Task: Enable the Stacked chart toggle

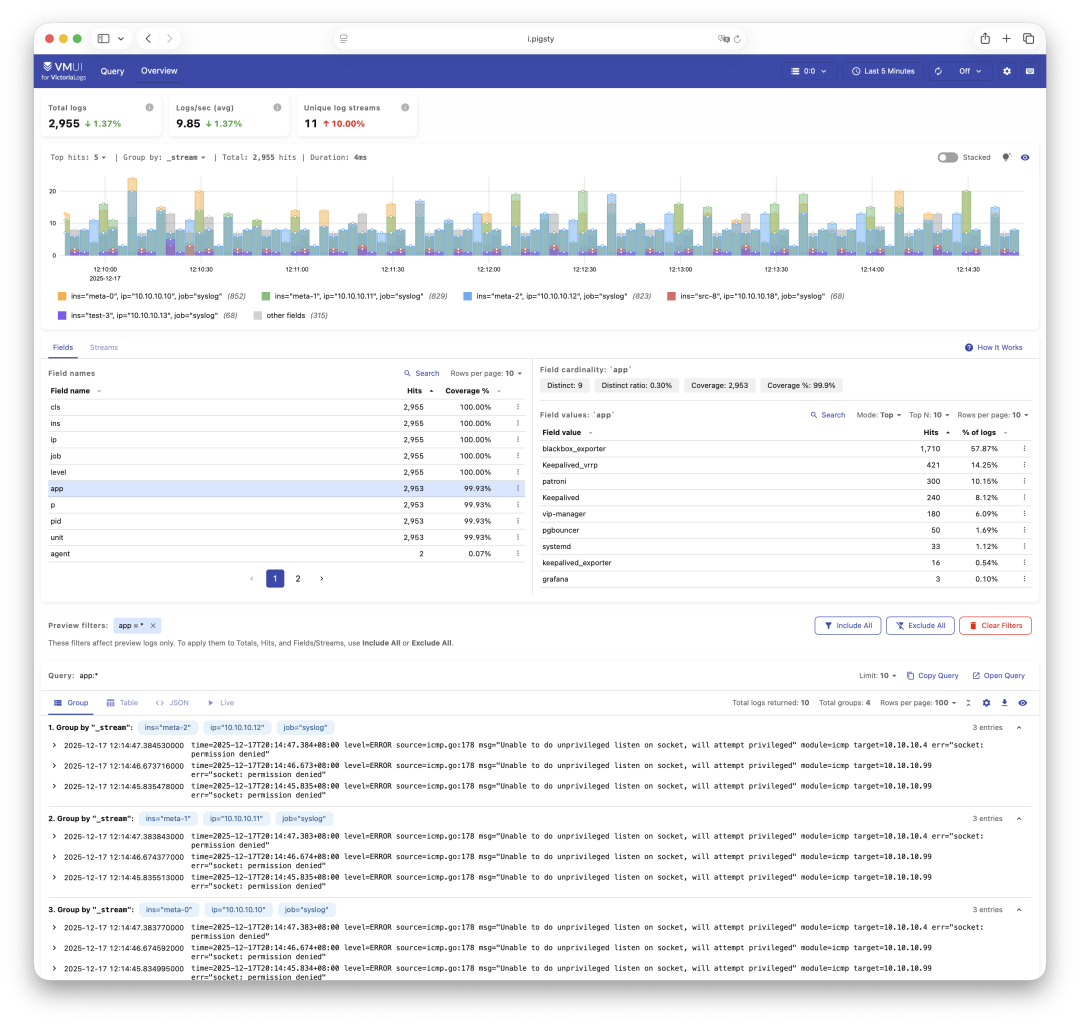Action: tap(947, 157)
